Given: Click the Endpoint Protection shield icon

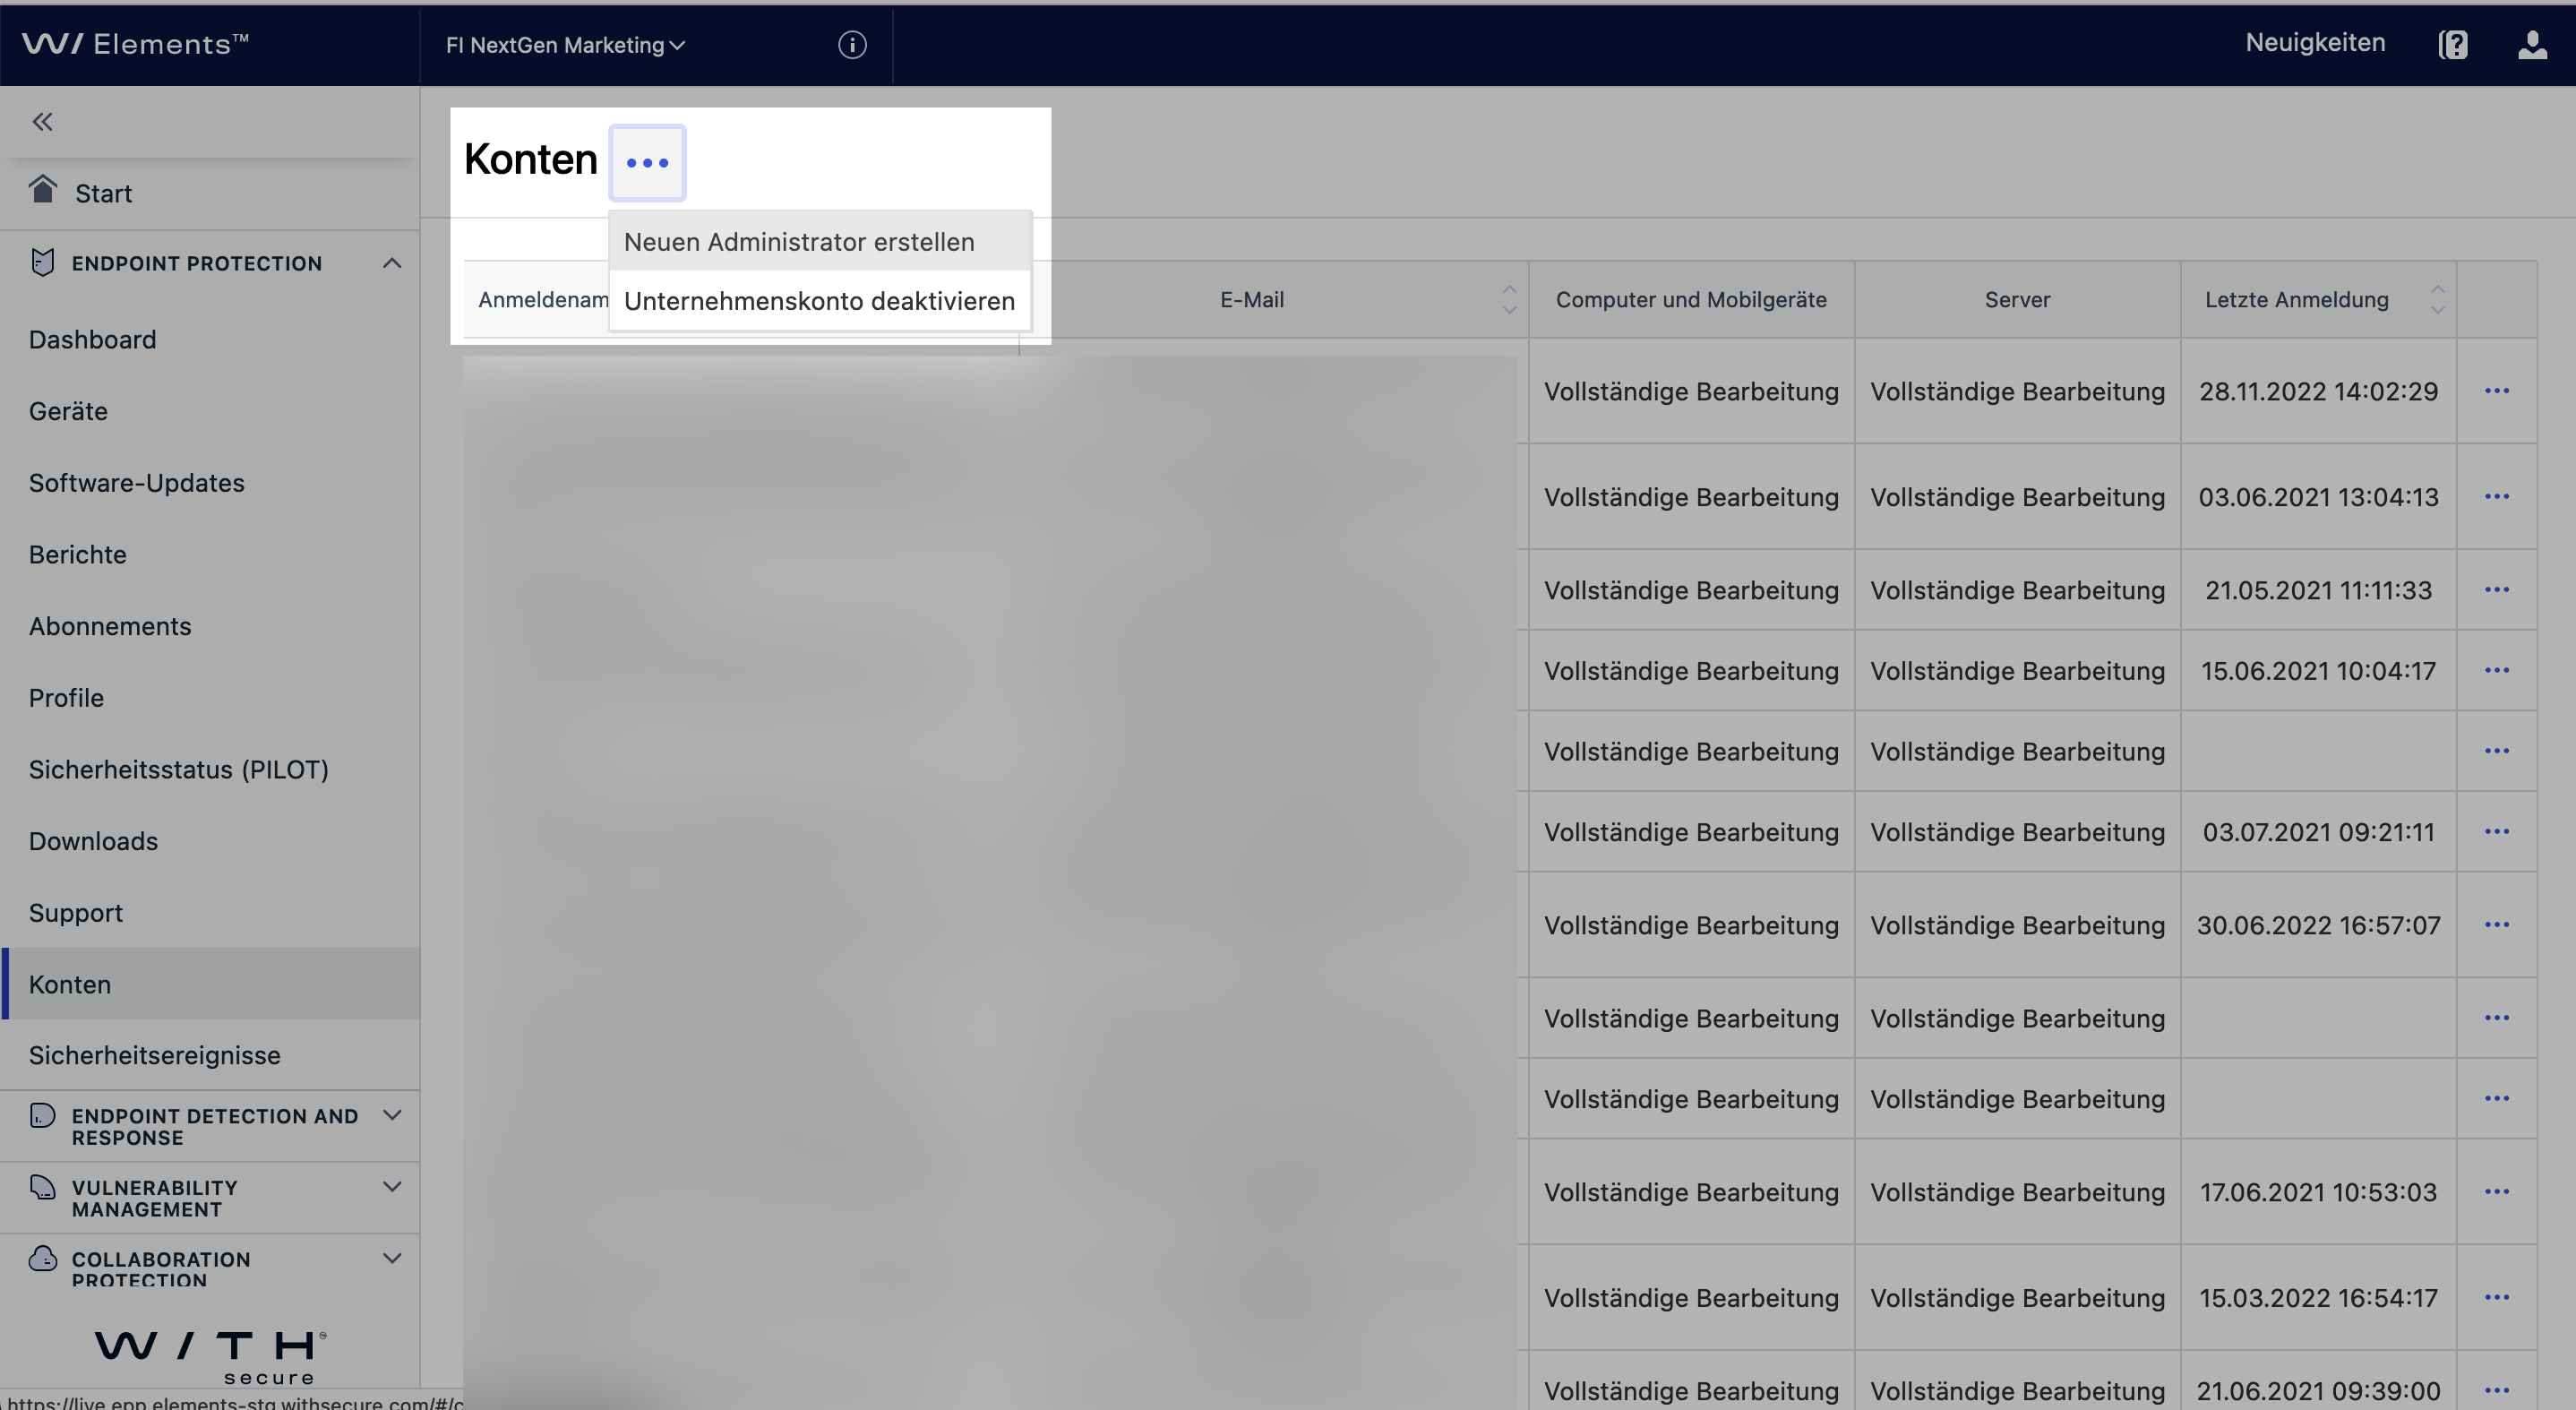Looking at the screenshot, I should pos(41,262).
